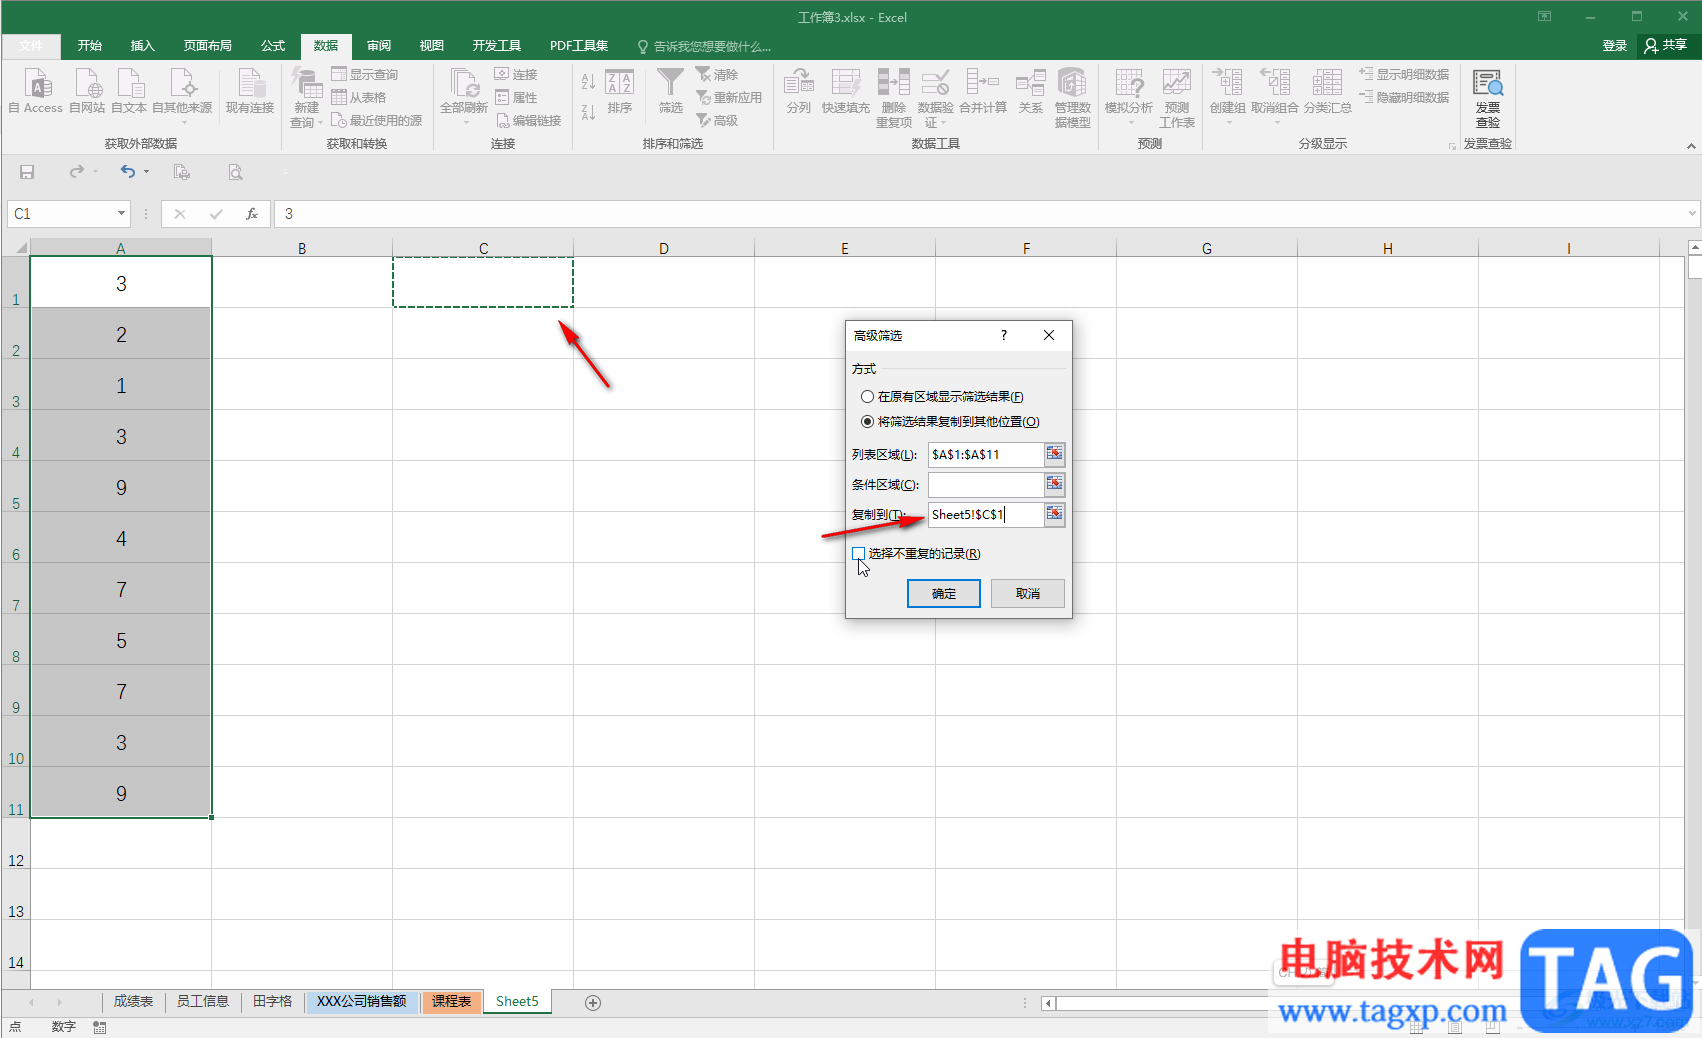Screen dimensions: 1702x1038
Task: Run Flash Fill (快速填充)
Action: 846,91
